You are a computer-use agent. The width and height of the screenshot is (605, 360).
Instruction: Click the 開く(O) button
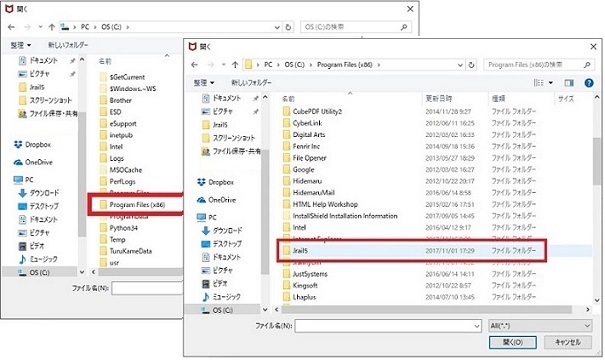(513, 342)
